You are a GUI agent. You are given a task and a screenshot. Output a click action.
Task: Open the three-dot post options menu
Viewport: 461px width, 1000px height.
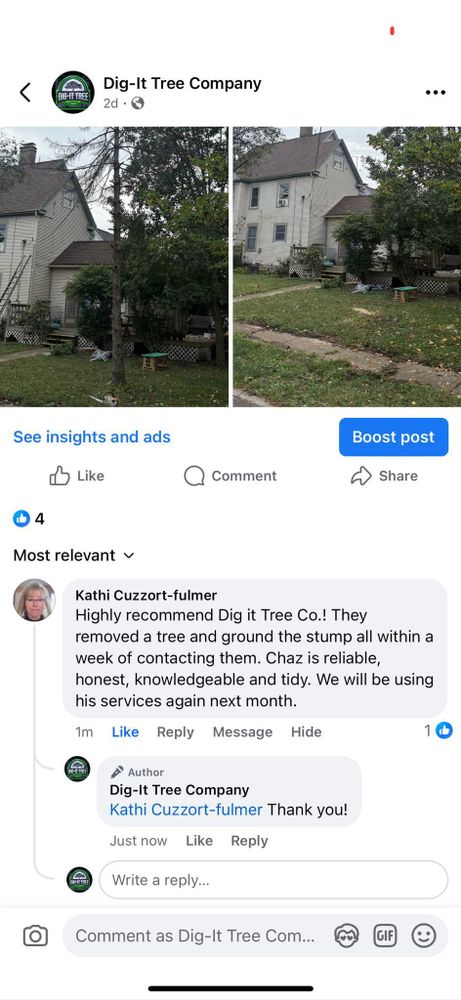435,92
